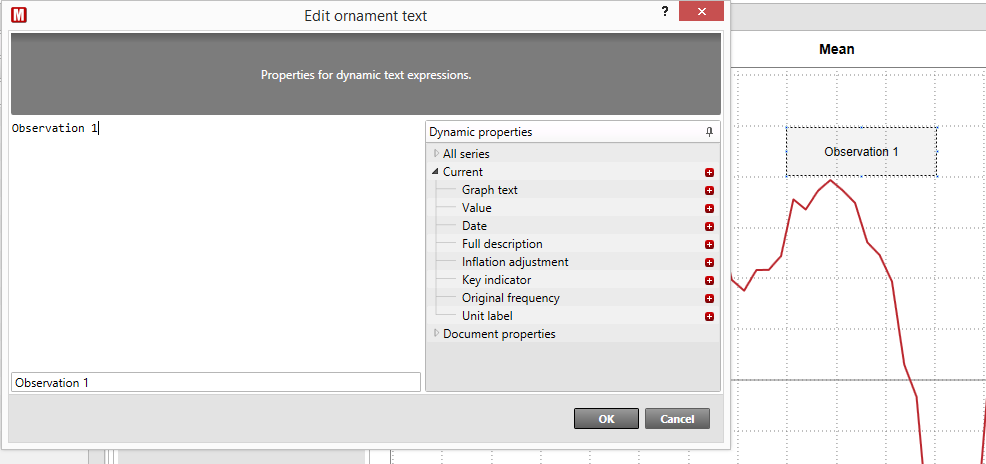Select the Unit label tree item

pos(487,316)
